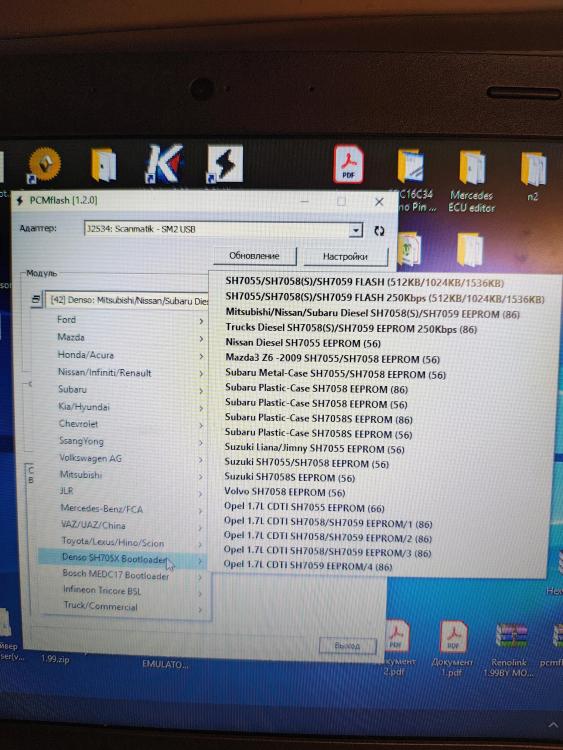This screenshot has width=563, height=750.
Task: Open the K-logo desktop shortcut
Action: click(164, 164)
